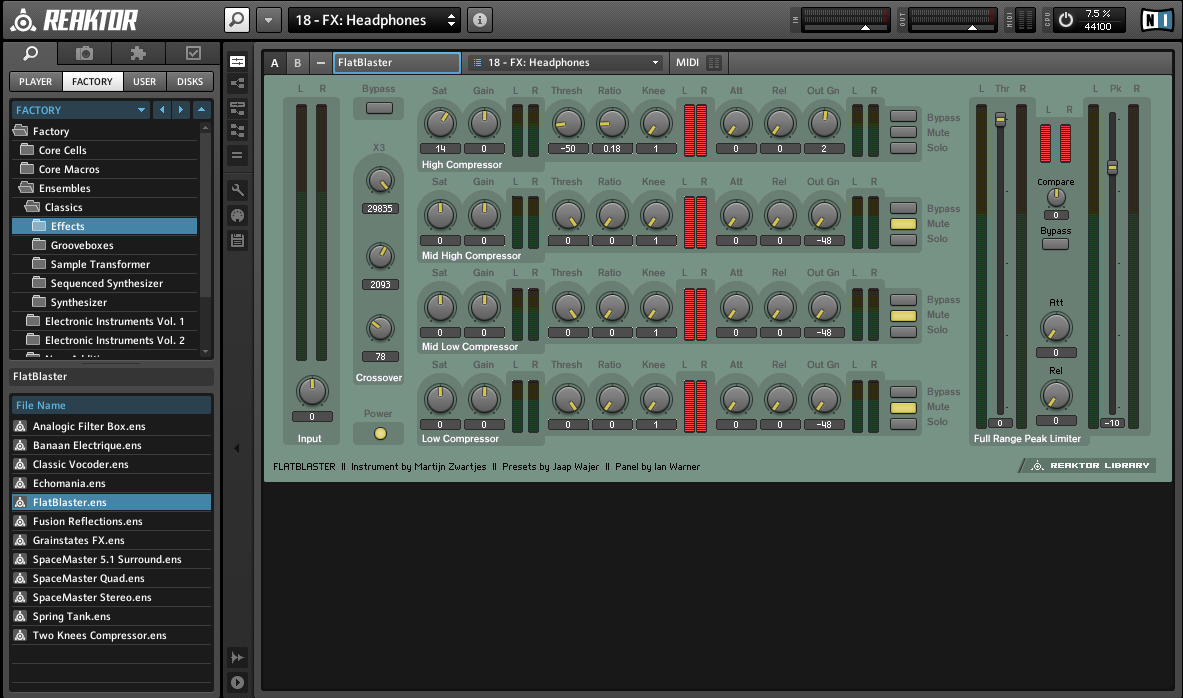Load Two Knees Compressor.ens from the list
Screen dimensions: 1183x698
point(111,635)
